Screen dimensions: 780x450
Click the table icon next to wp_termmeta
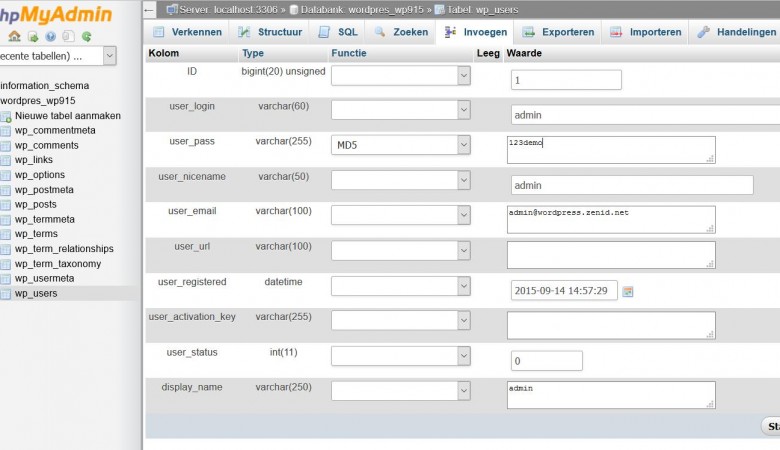[x=5, y=220]
